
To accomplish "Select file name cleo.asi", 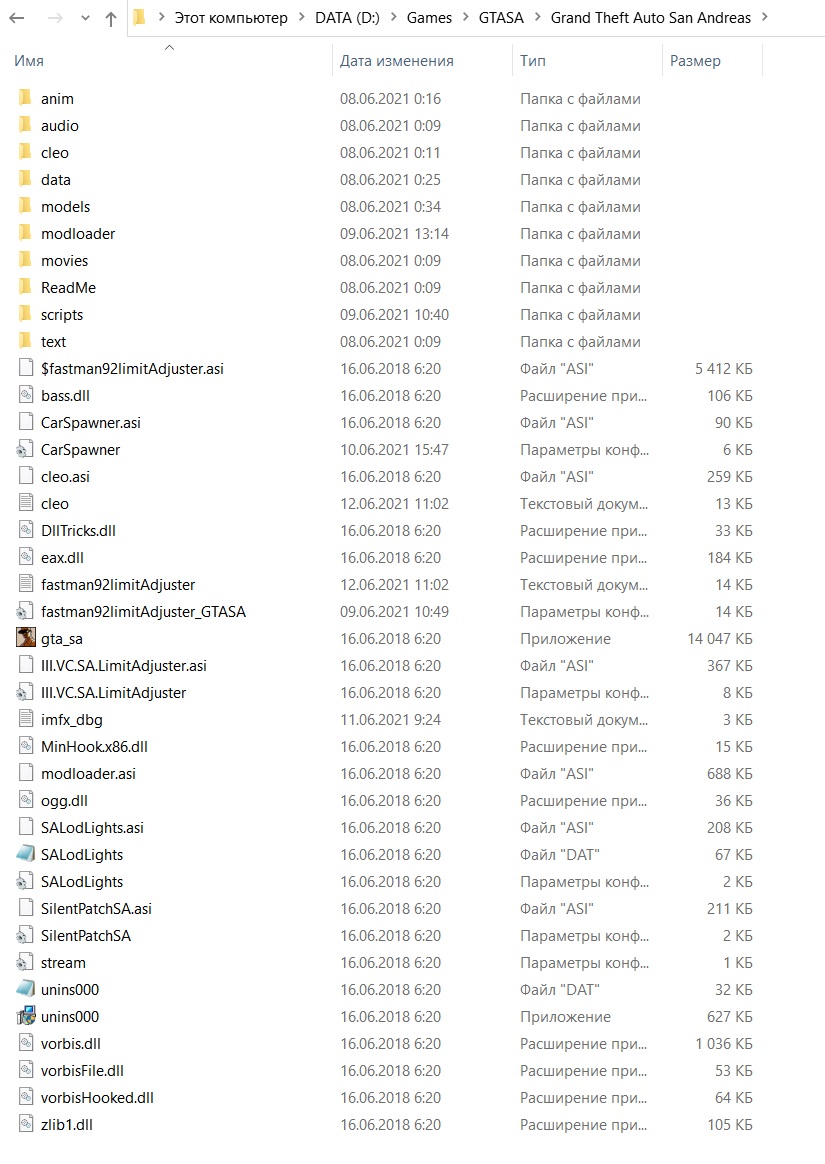I will tap(65, 477).
